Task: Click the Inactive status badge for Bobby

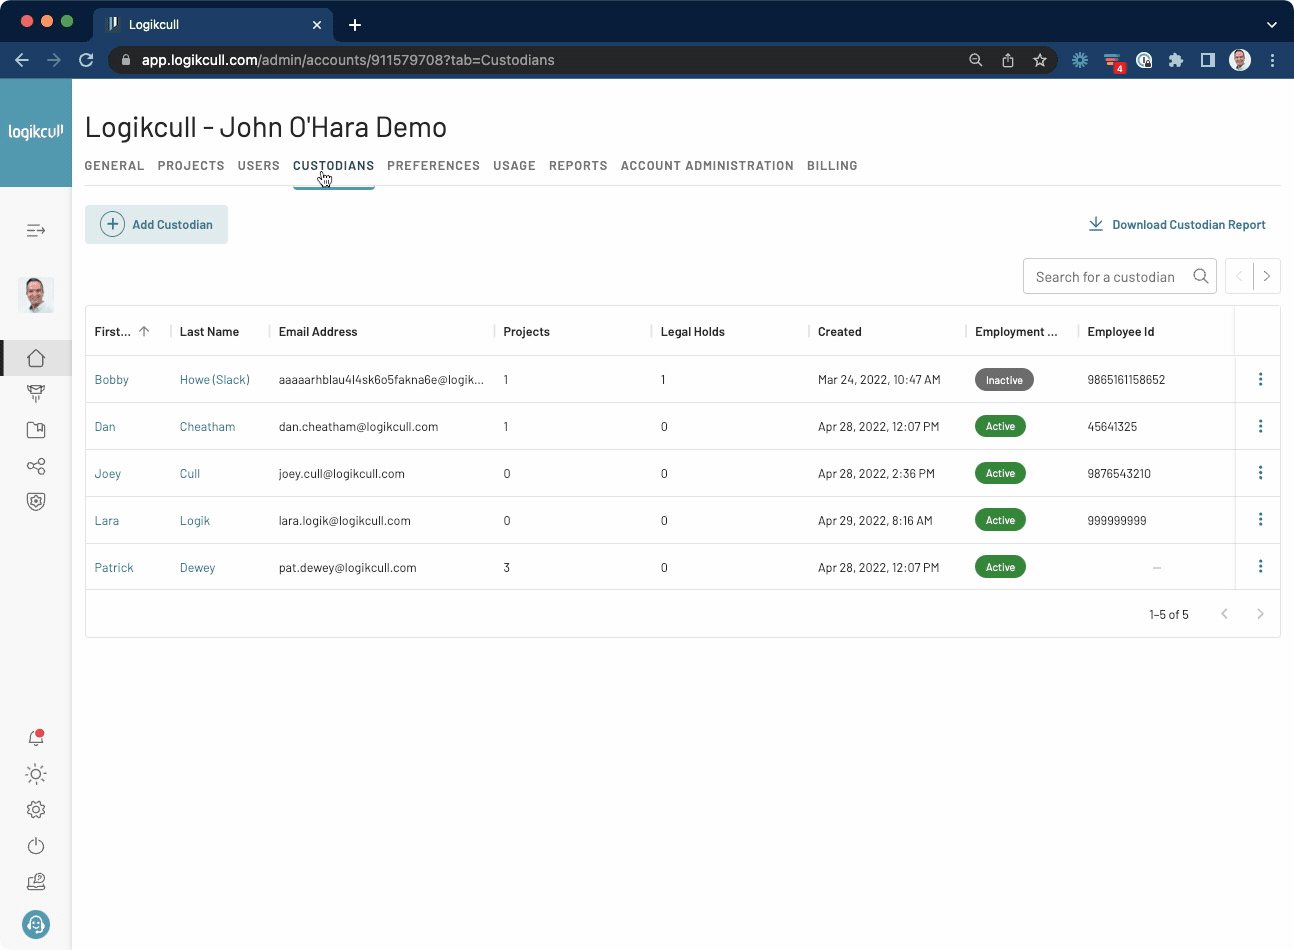Action: (1004, 380)
